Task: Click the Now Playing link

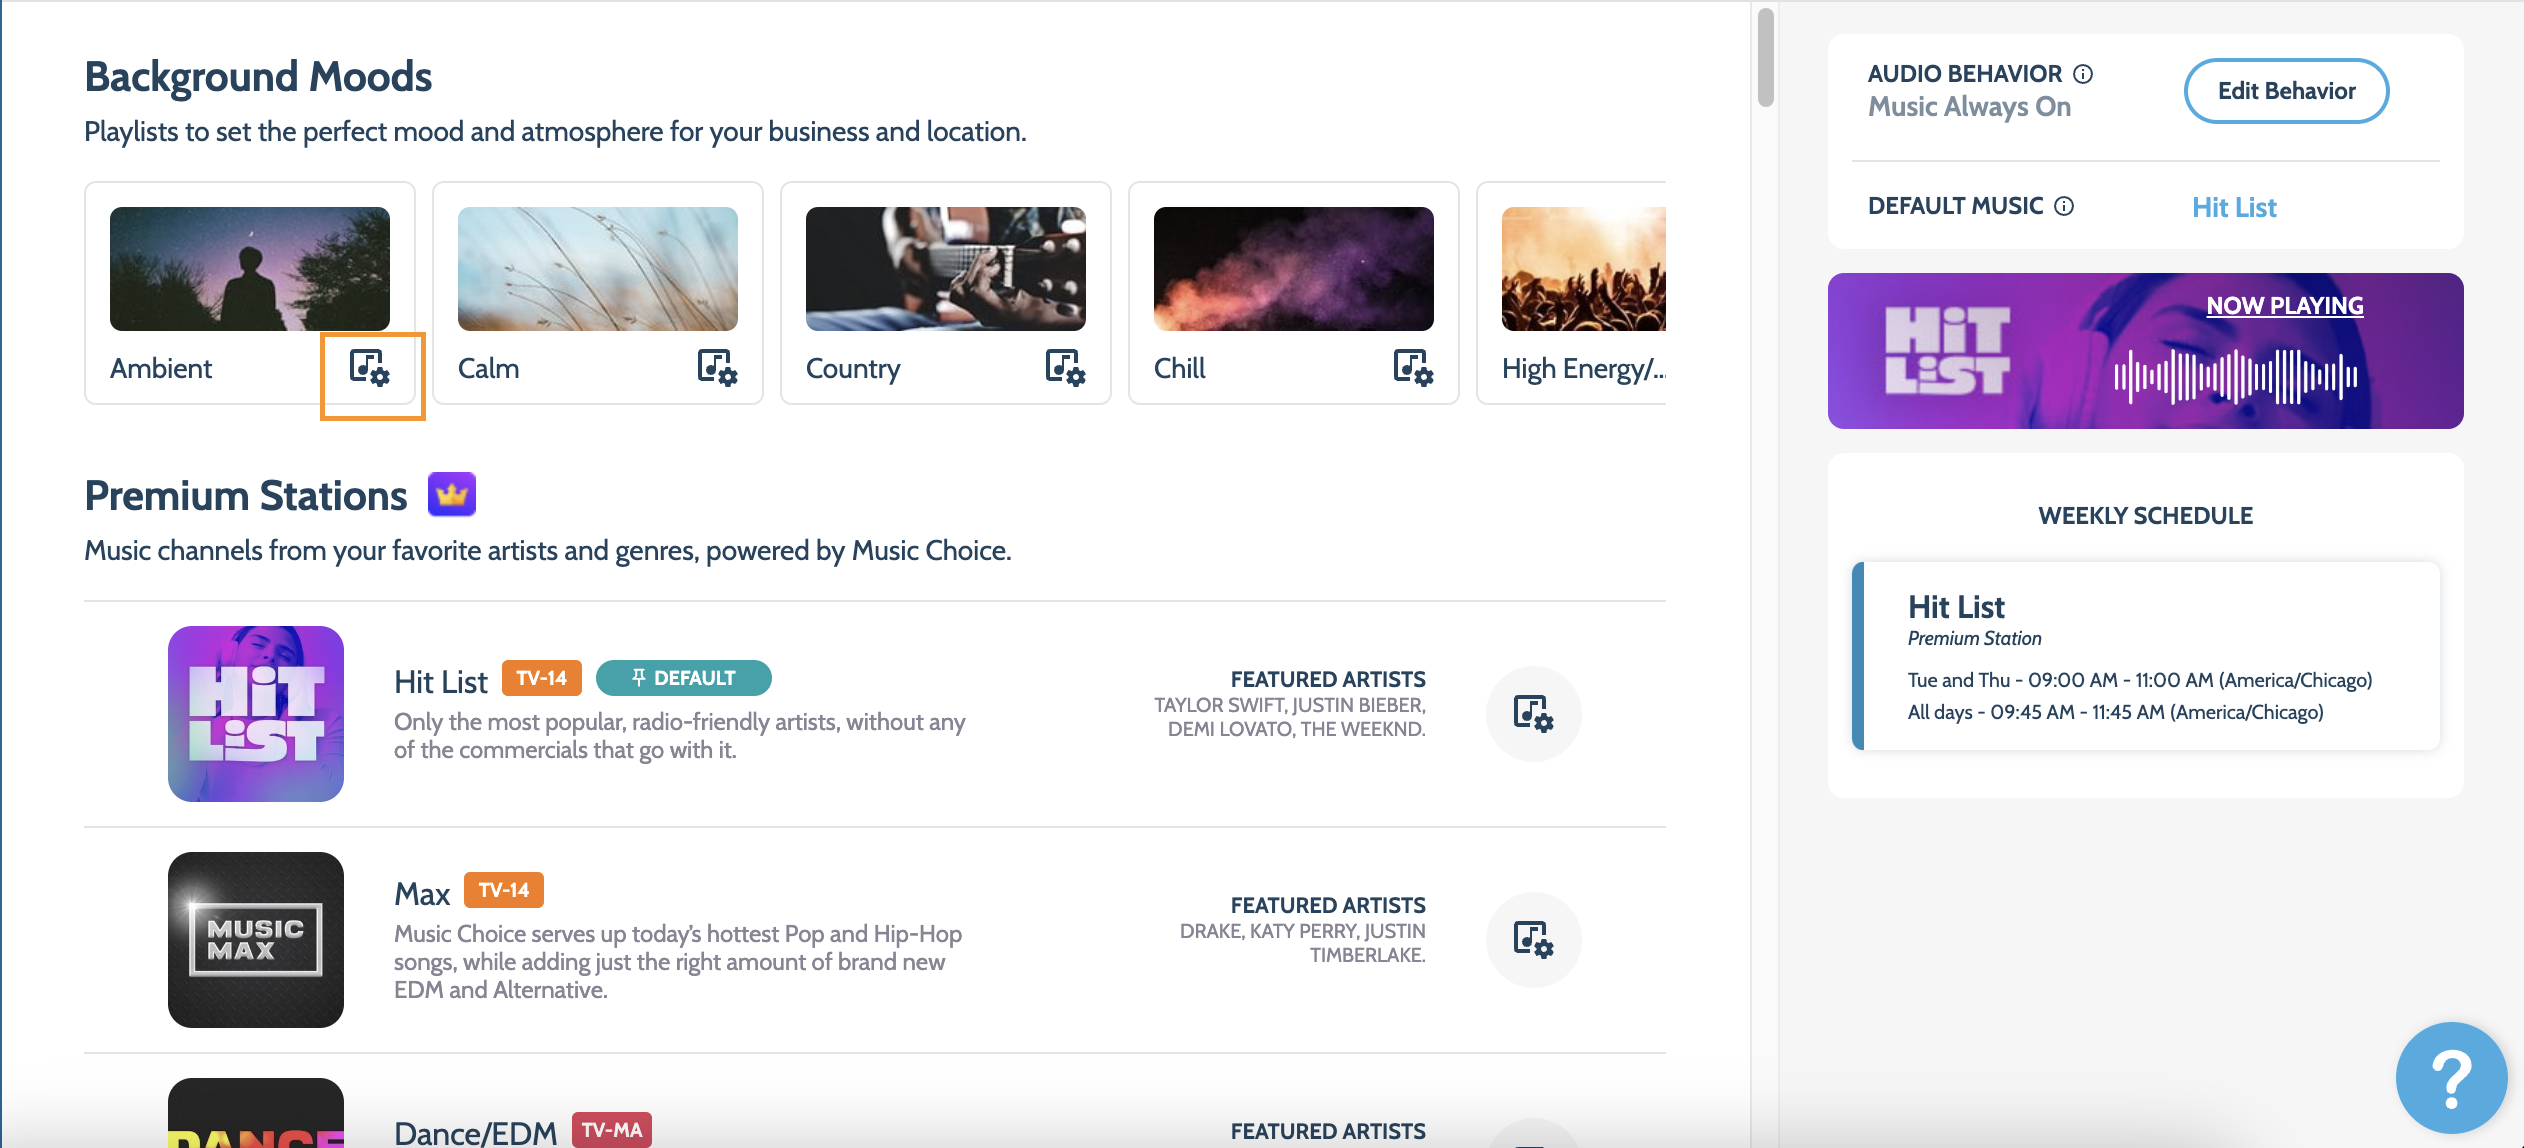Action: click(x=2285, y=306)
